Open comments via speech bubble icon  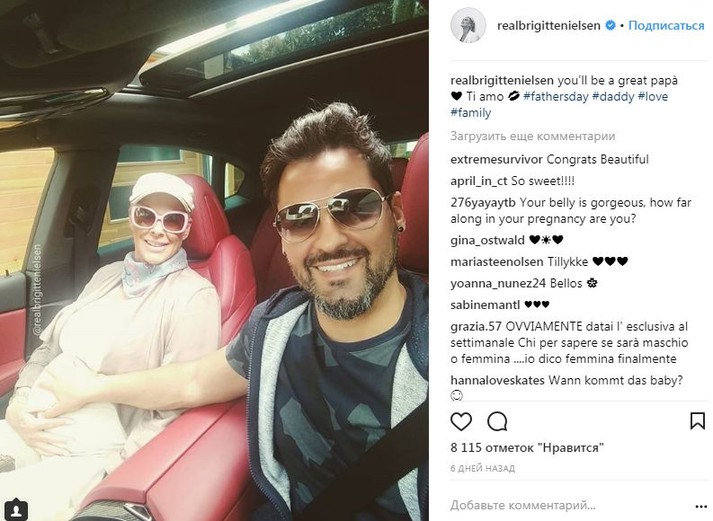click(x=497, y=421)
